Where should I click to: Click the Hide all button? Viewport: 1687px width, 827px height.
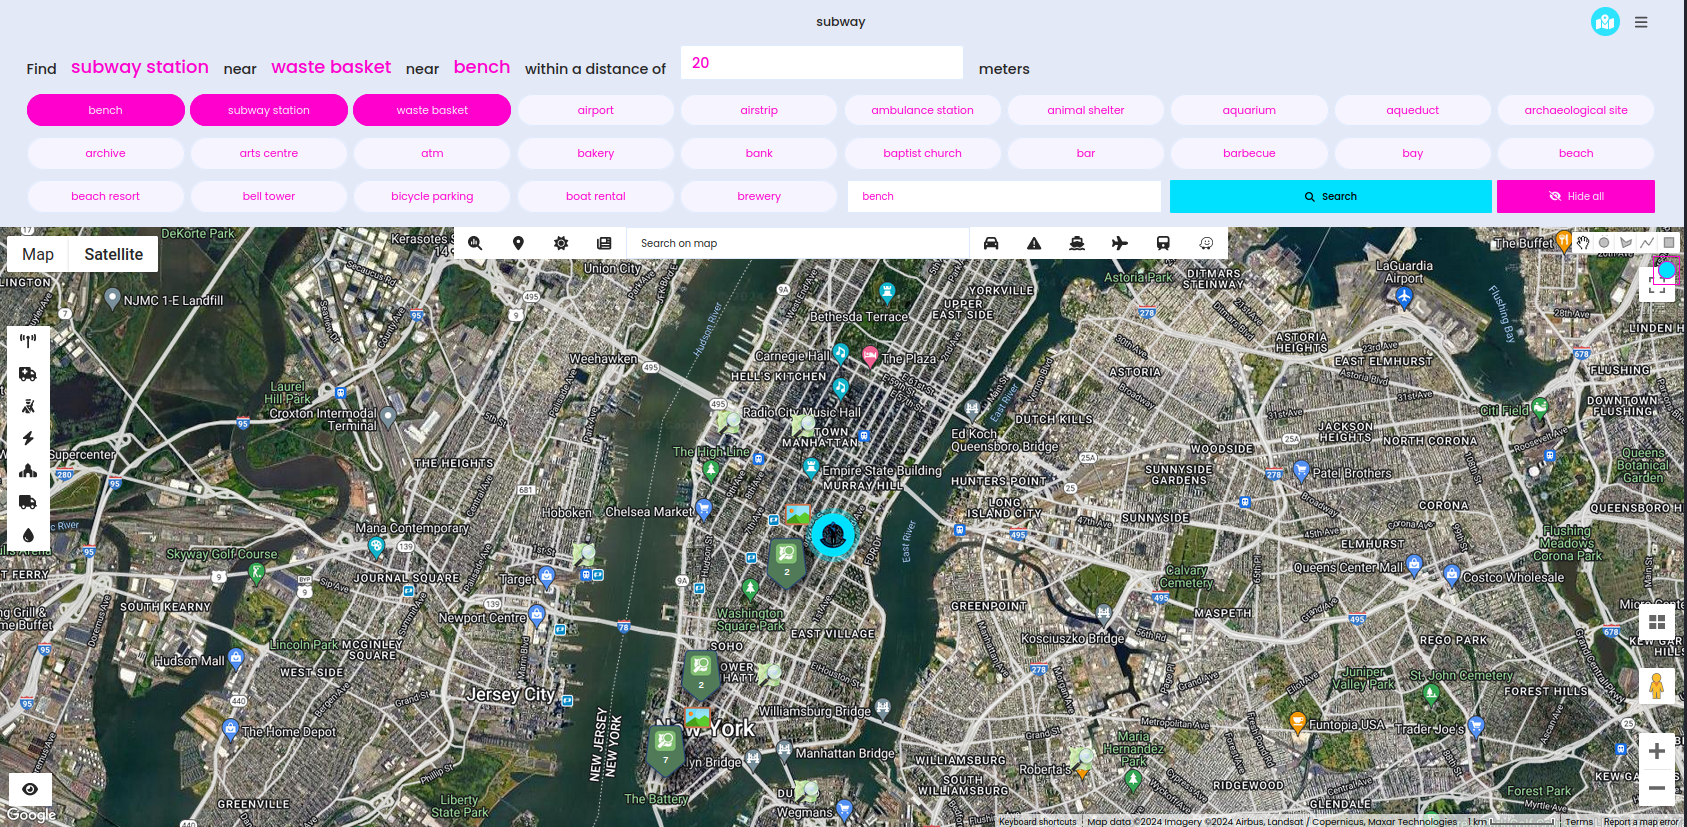click(x=1576, y=196)
